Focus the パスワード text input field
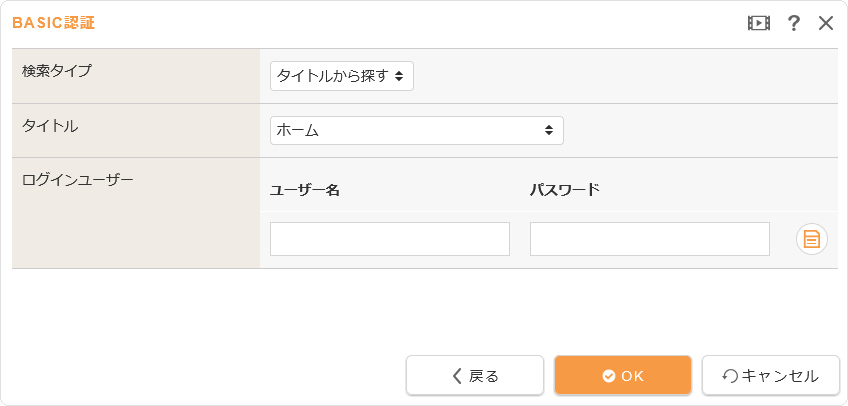Screen dimensions: 848x406 [650, 239]
